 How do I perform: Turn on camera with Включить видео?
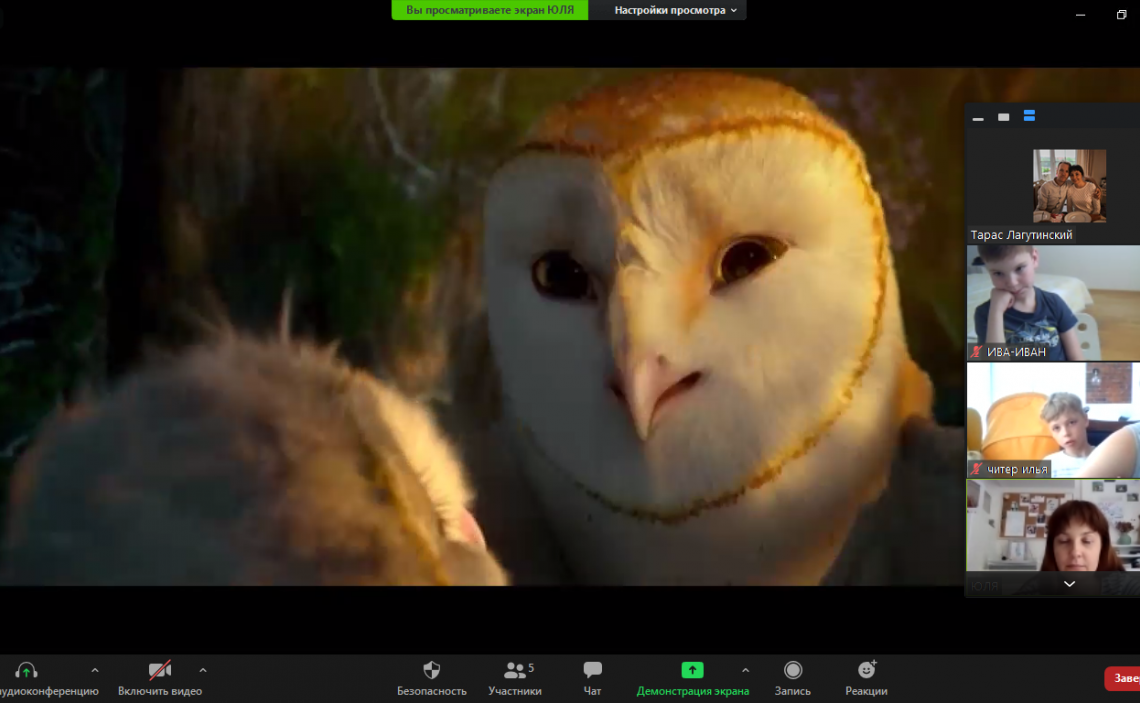click(160, 677)
